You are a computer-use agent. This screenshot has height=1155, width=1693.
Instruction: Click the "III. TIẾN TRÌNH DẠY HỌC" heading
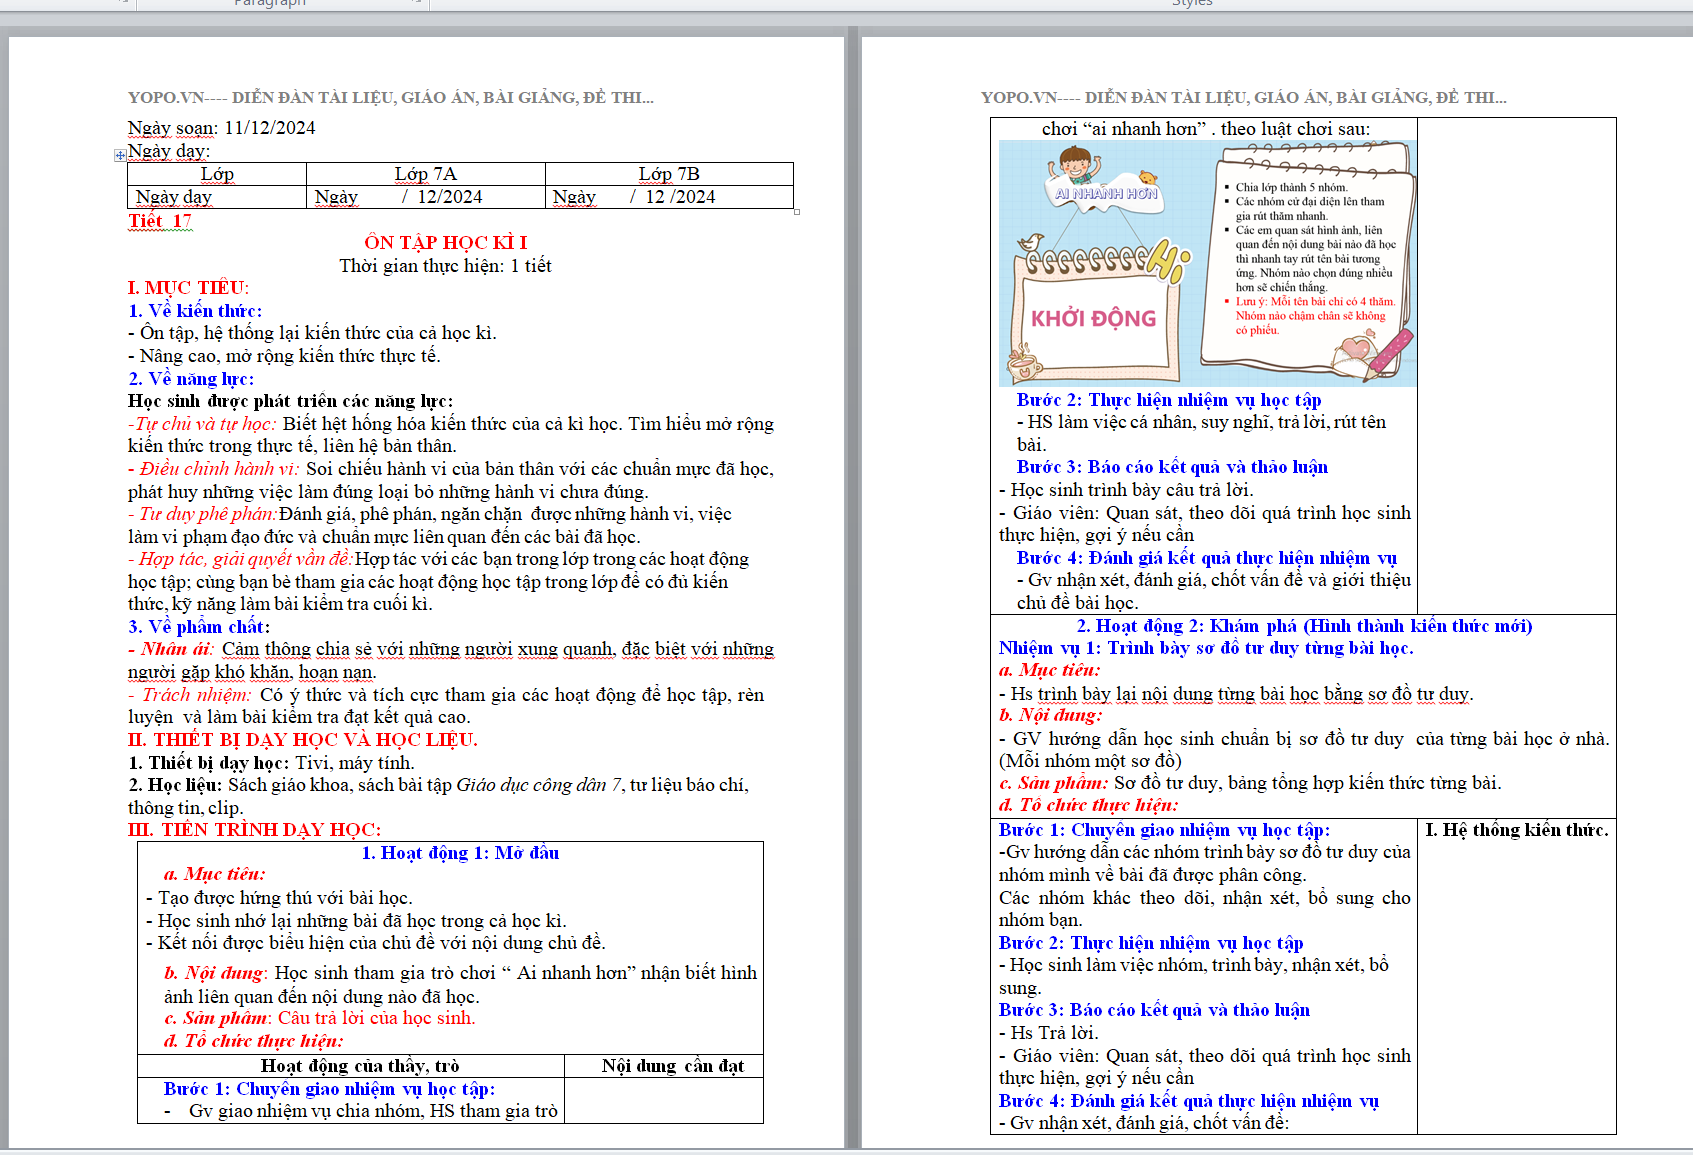click(x=254, y=830)
